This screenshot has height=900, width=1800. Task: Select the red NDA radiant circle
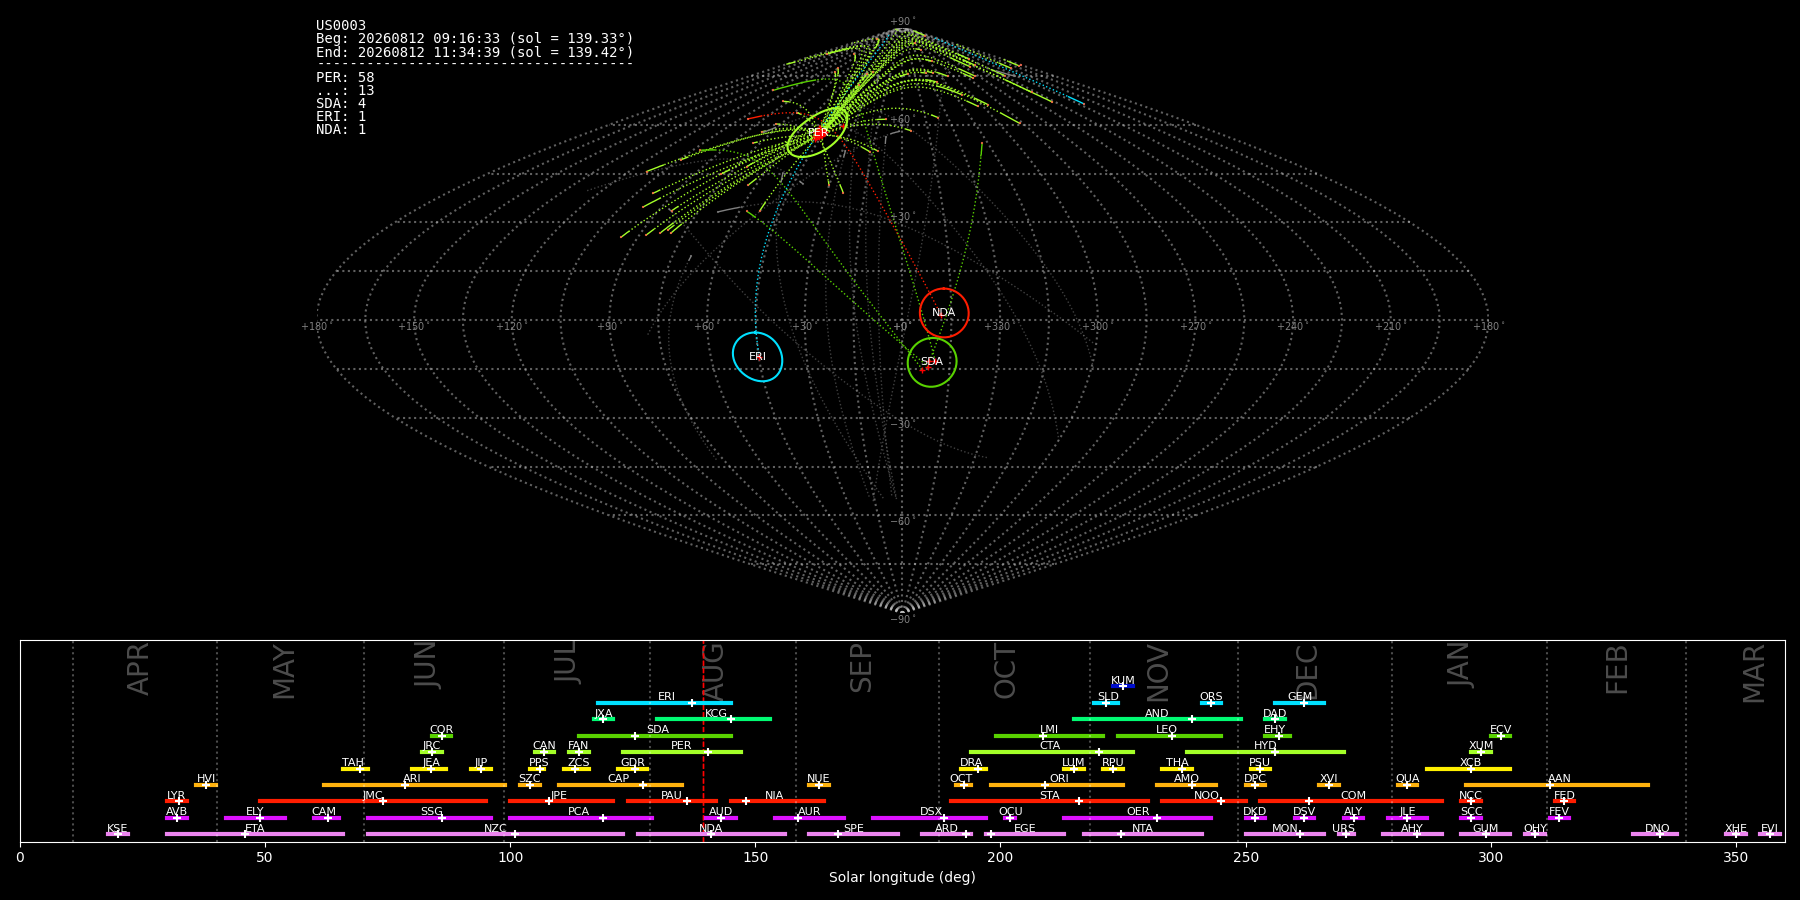click(x=944, y=313)
